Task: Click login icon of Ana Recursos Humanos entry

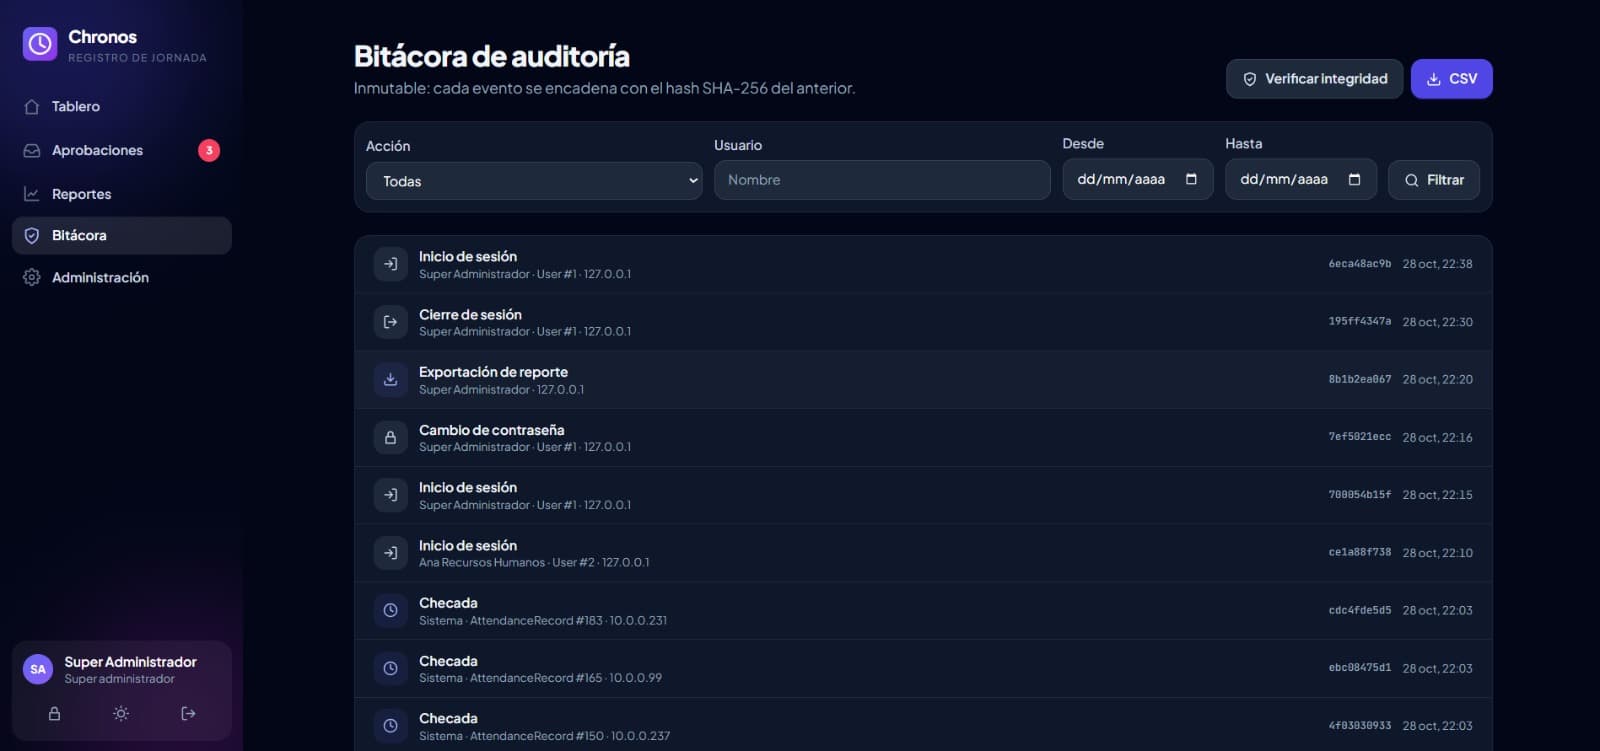Action: click(391, 553)
